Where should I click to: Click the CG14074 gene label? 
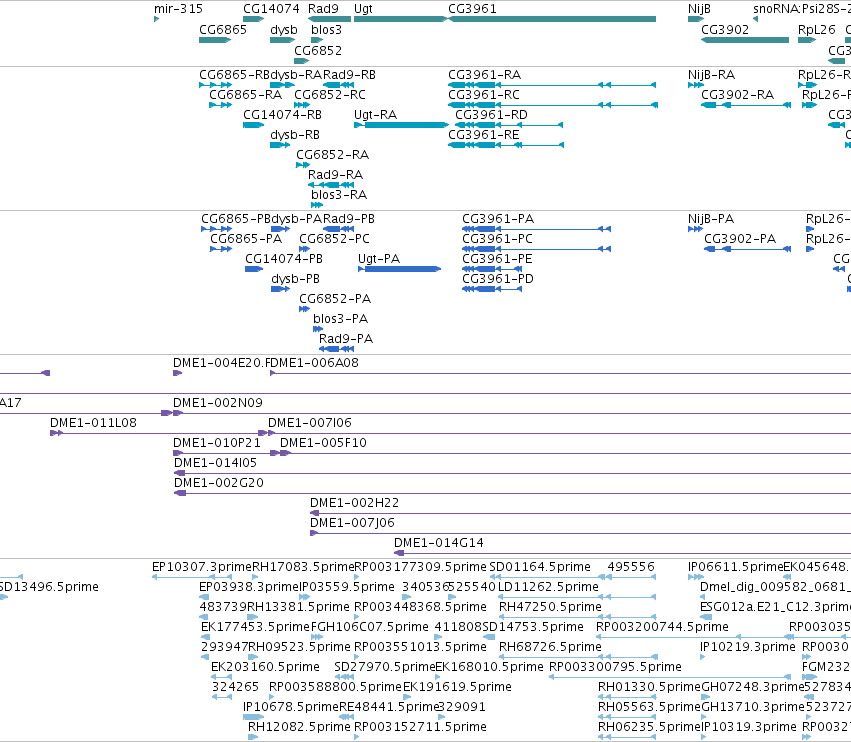(x=271, y=9)
